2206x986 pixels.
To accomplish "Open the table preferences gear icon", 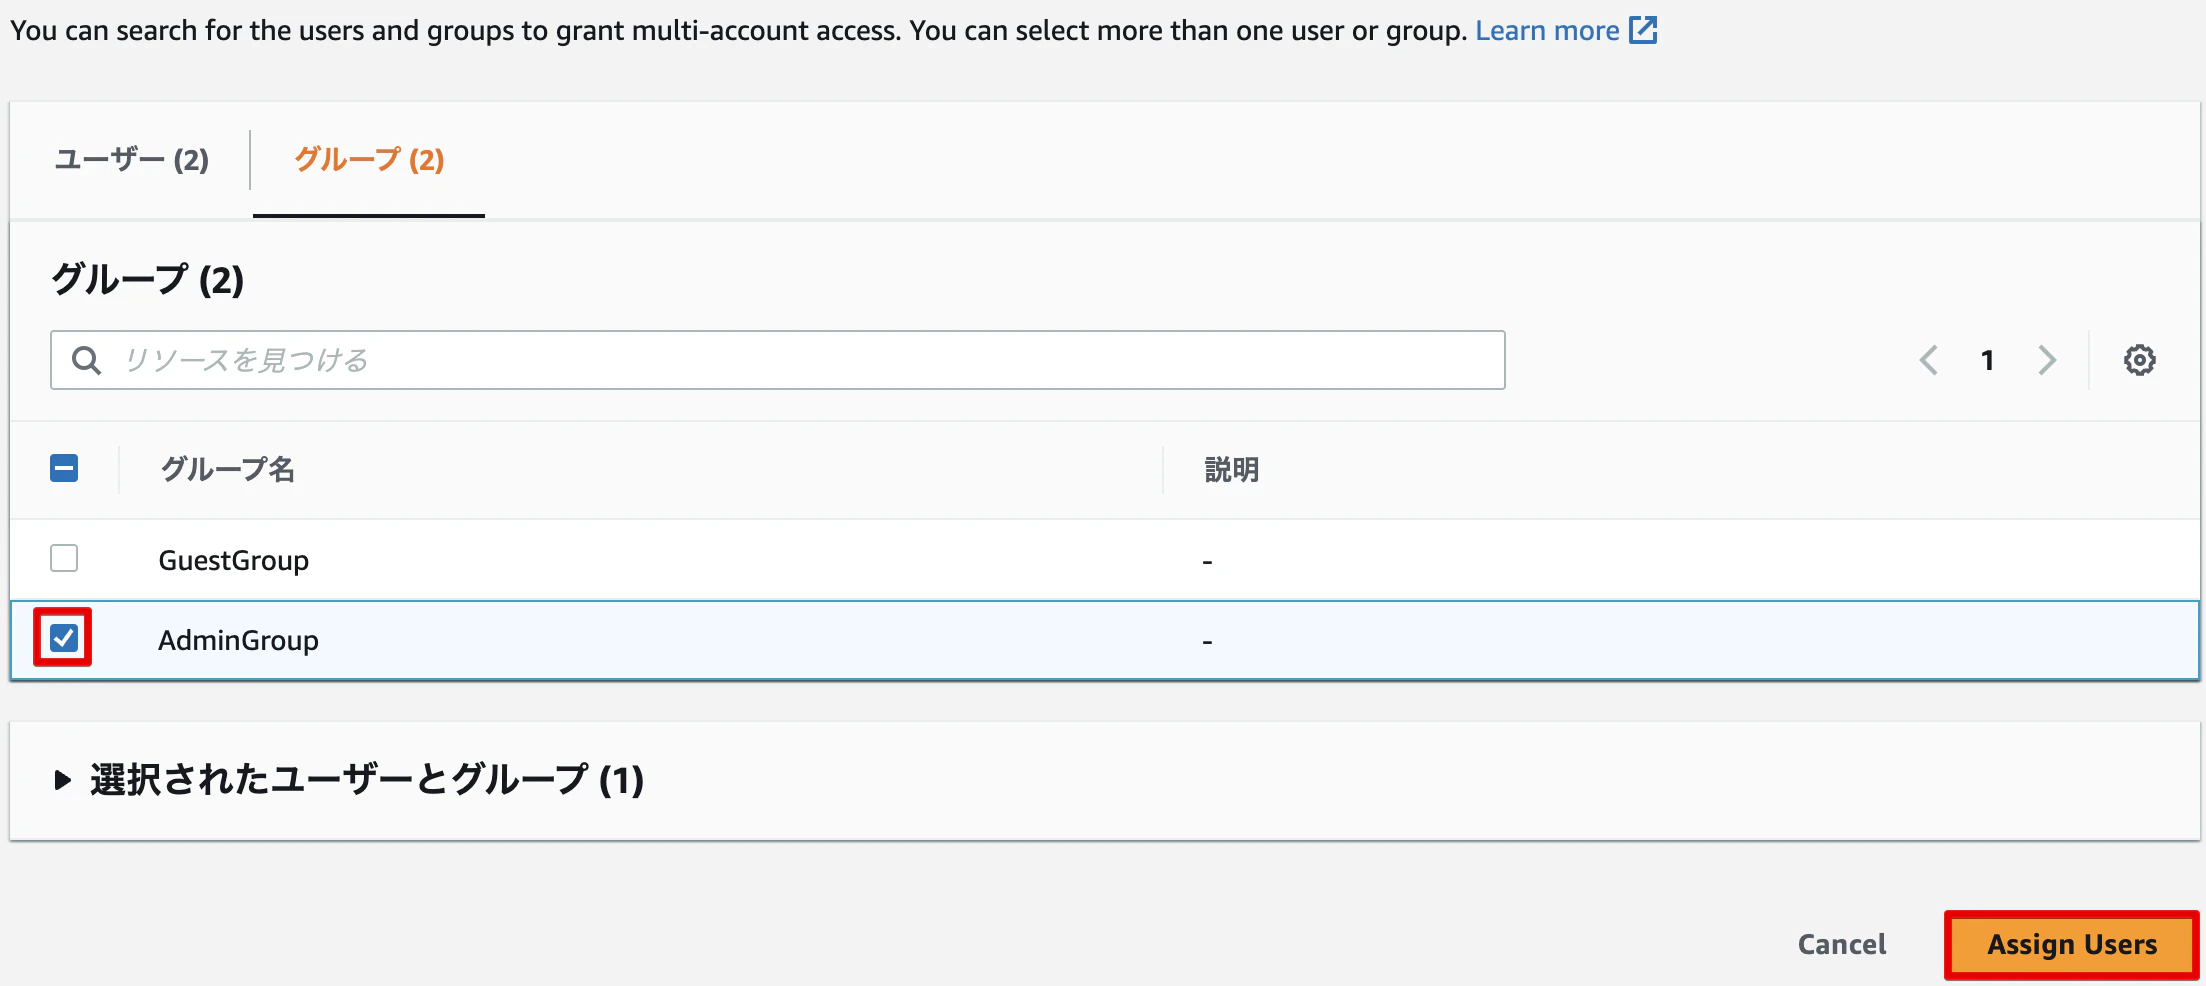I will pyautogui.click(x=2139, y=360).
